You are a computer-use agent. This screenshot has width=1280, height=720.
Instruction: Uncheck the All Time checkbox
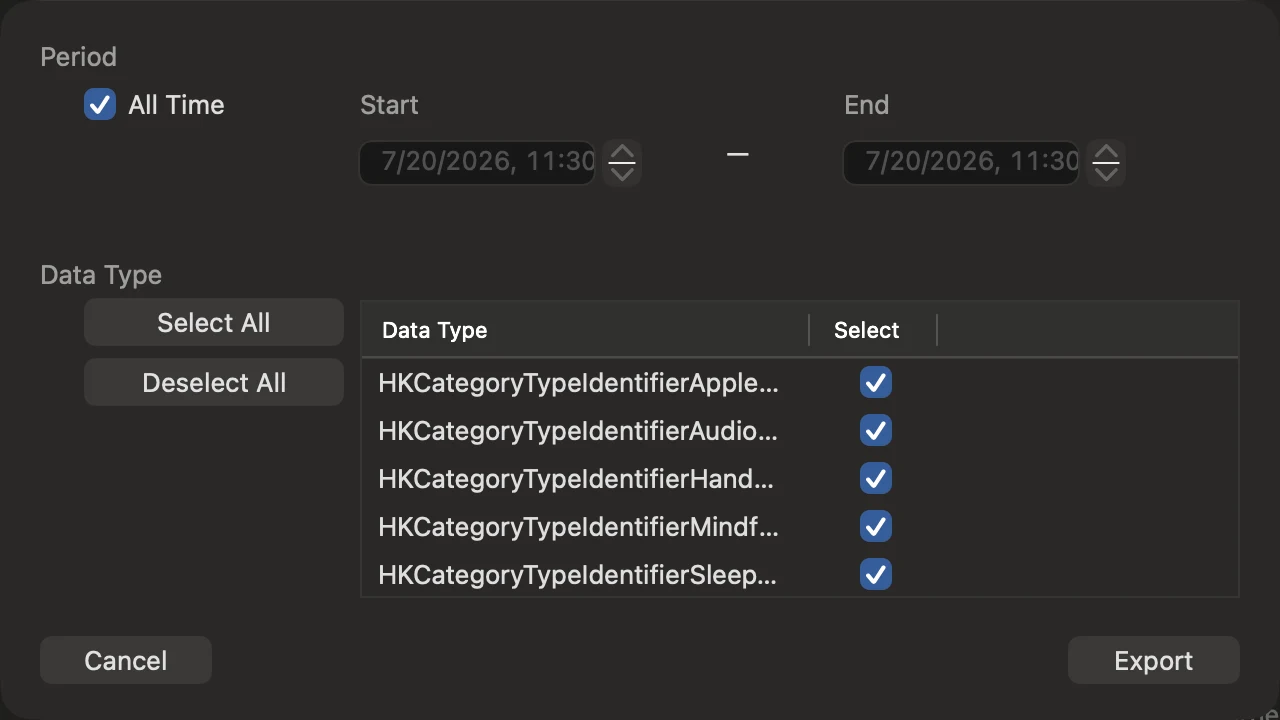tap(100, 105)
